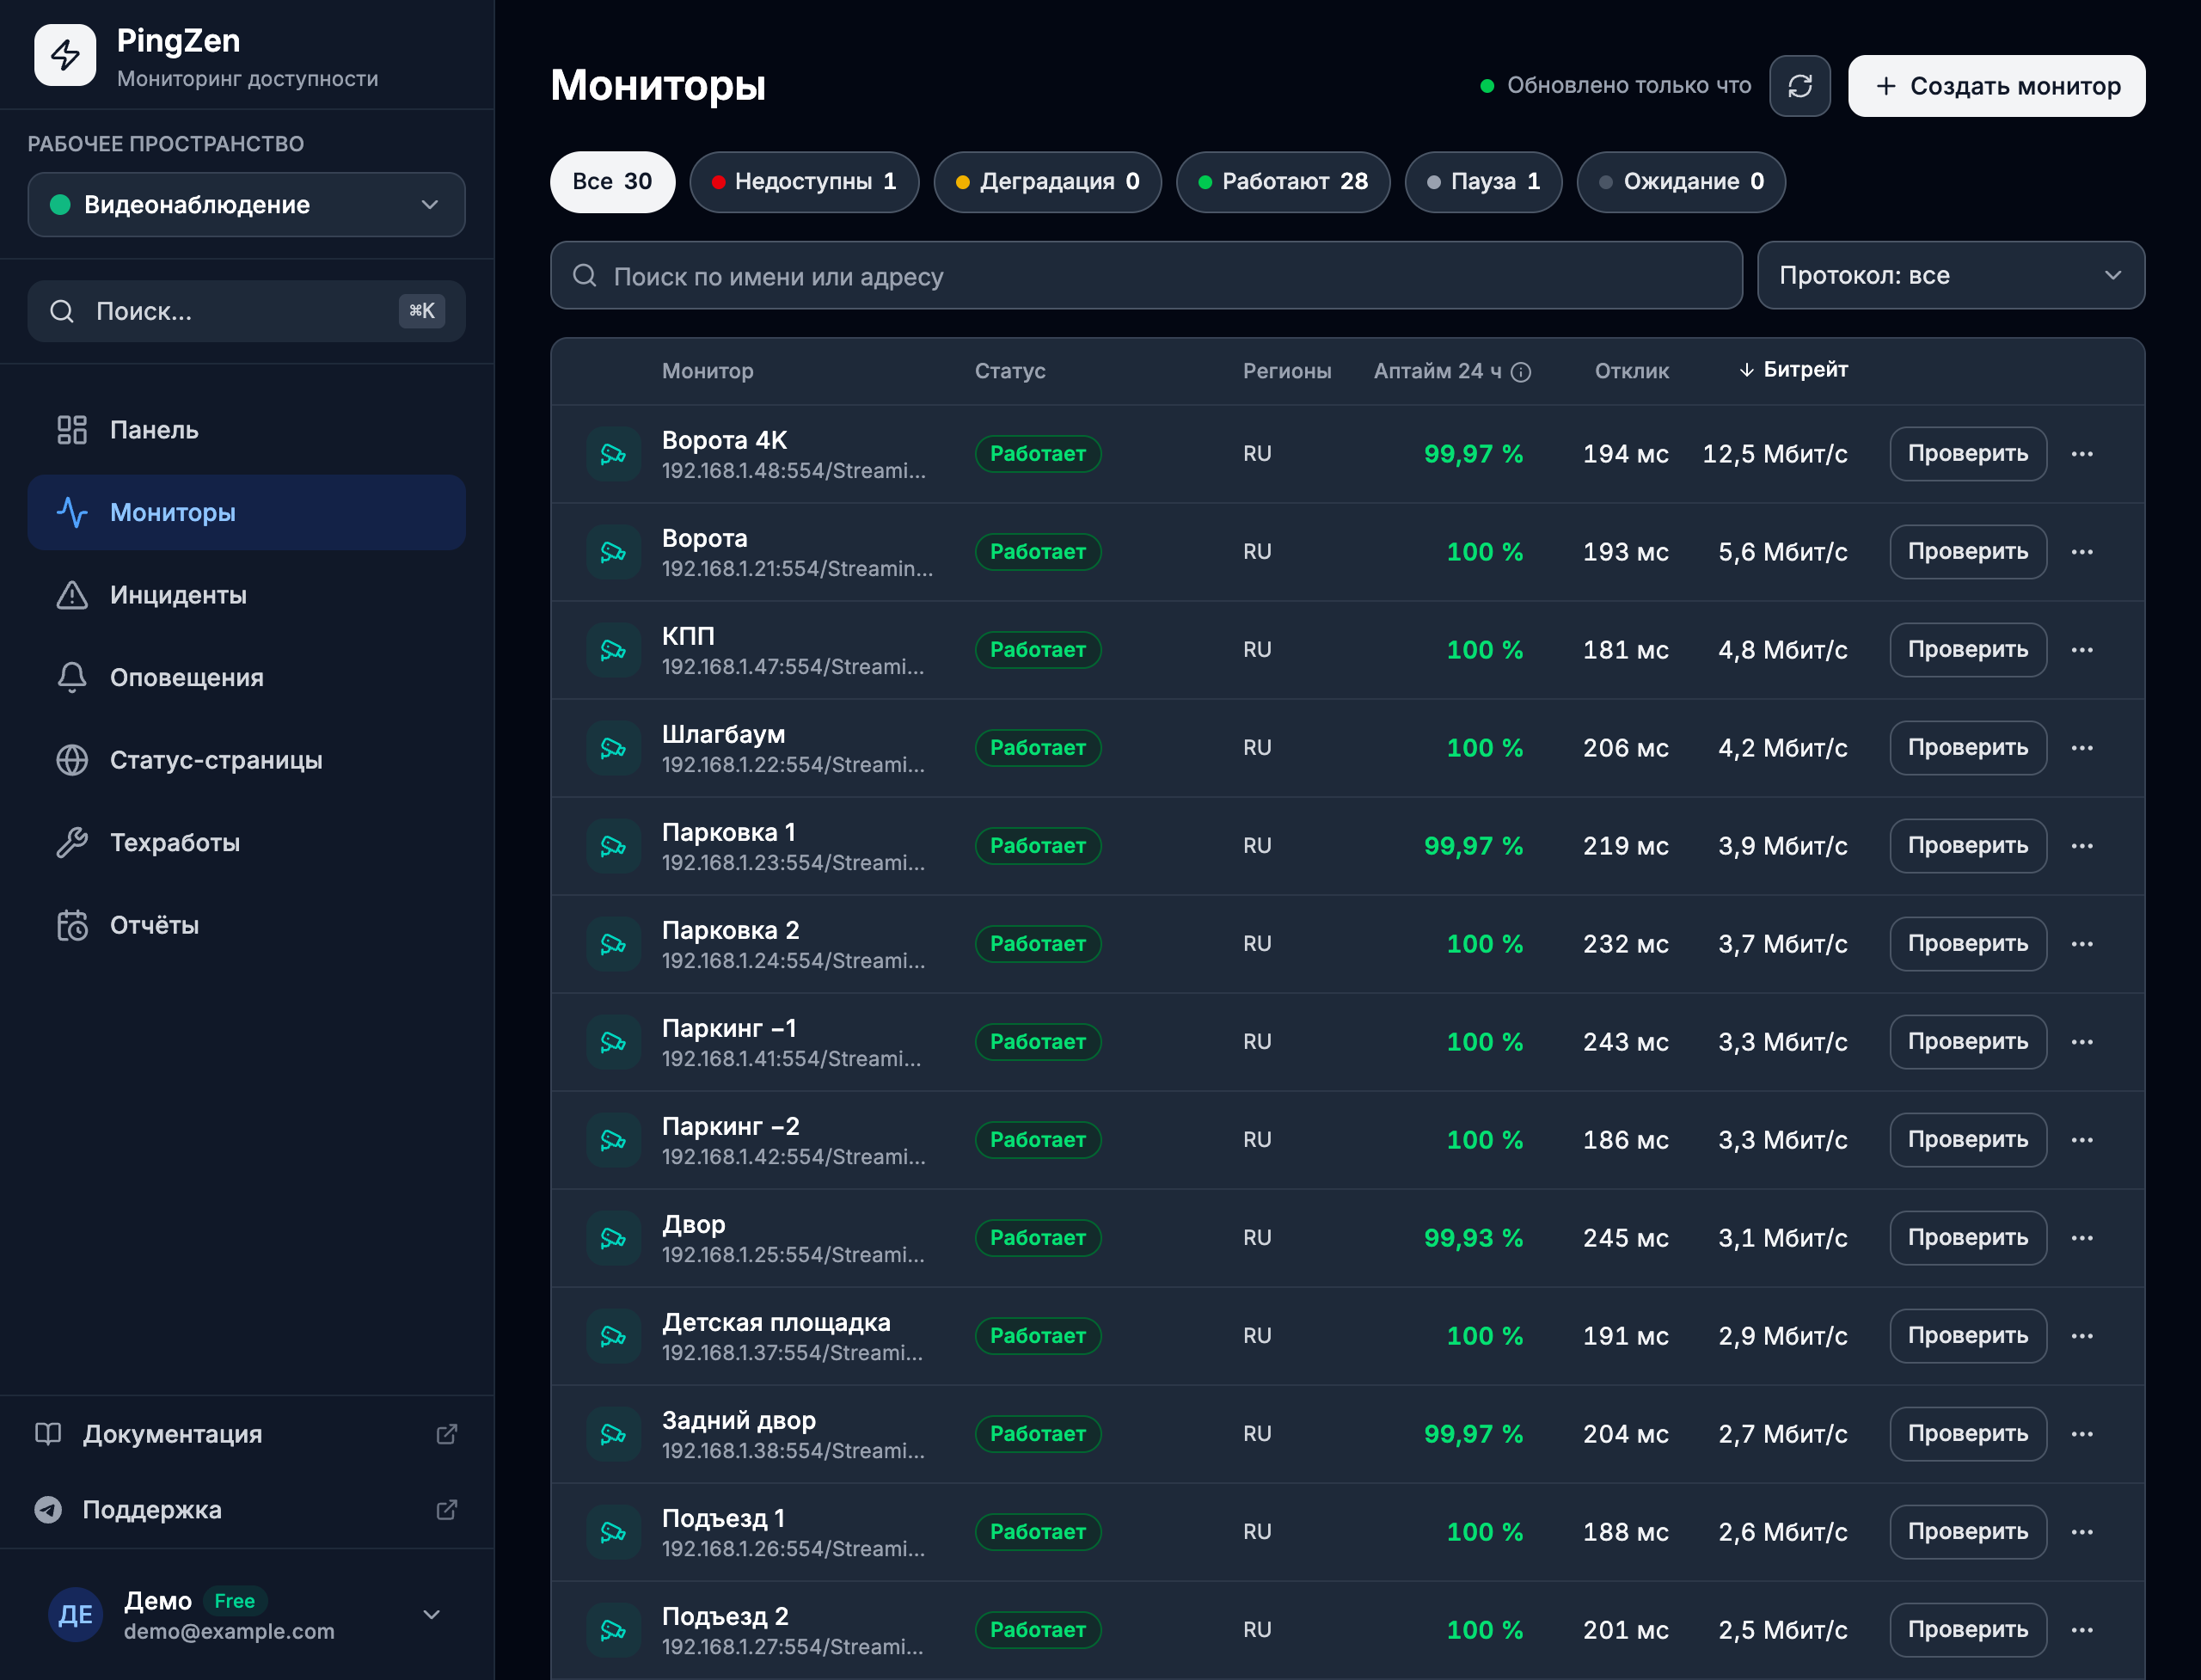Filter by Работают 28
The width and height of the screenshot is (2201, 1680).
(1283, 182)
